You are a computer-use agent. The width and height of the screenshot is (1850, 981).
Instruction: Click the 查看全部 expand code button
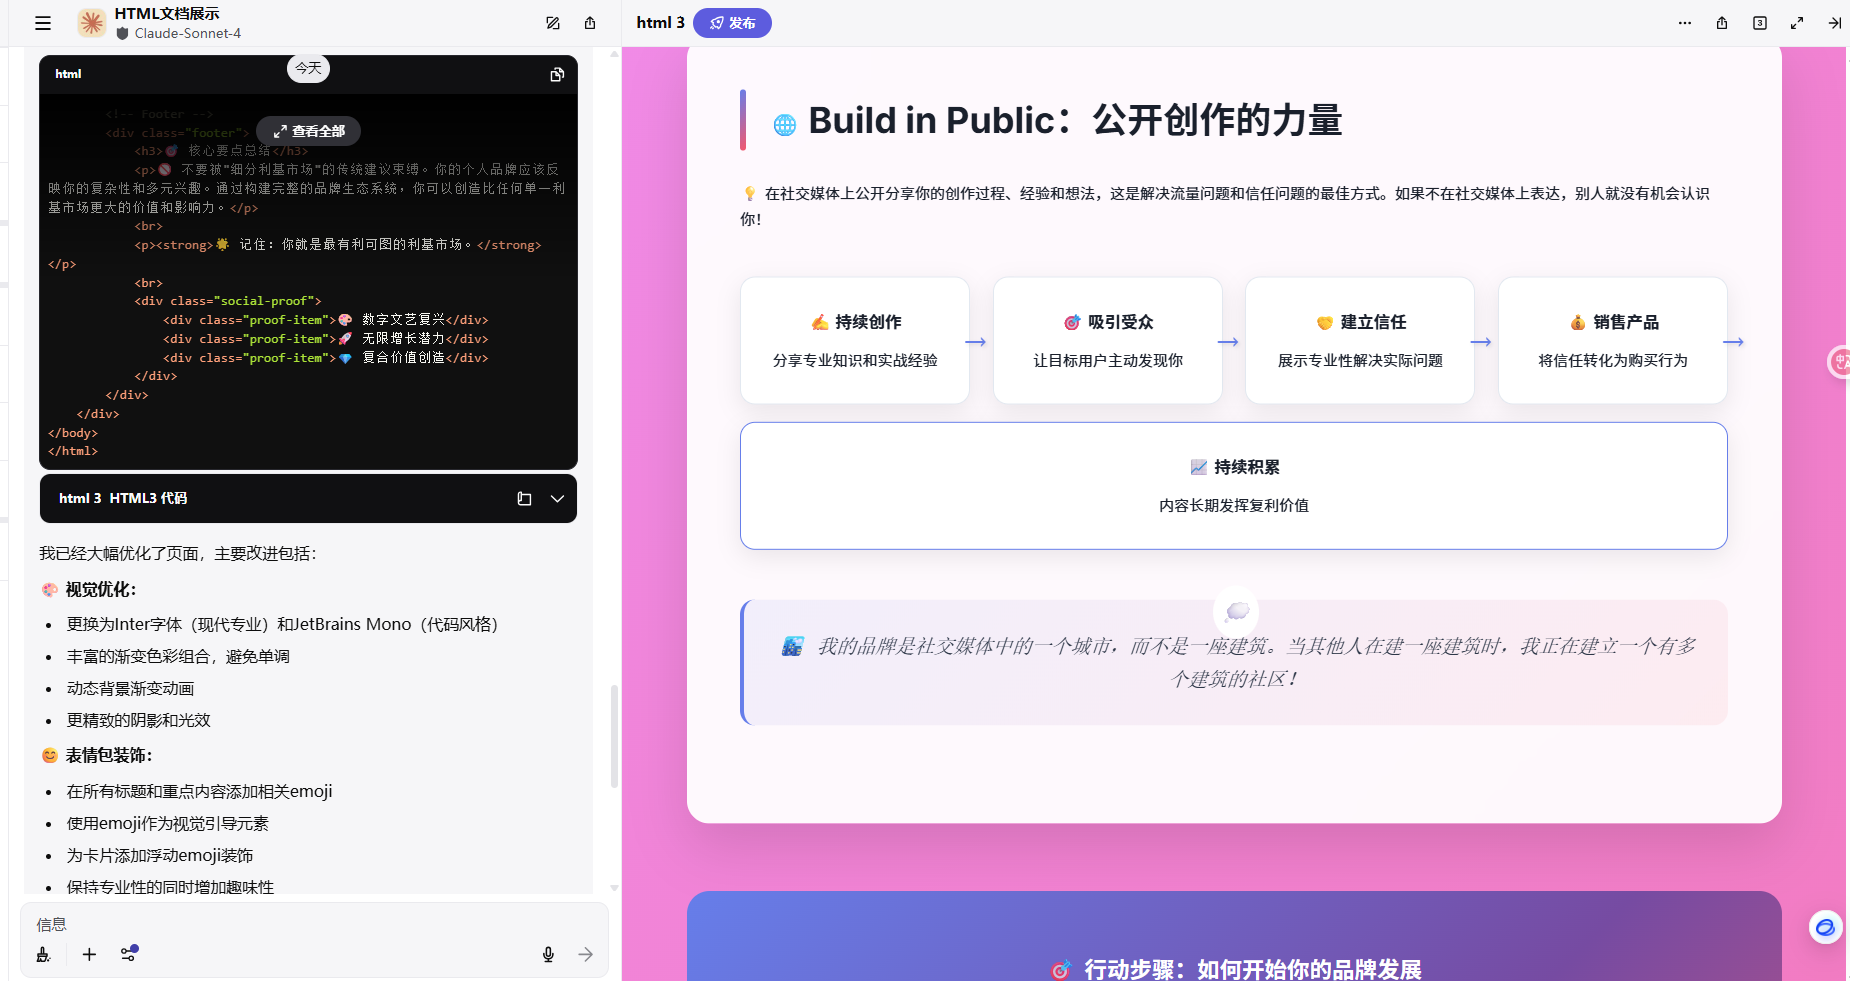309,131
